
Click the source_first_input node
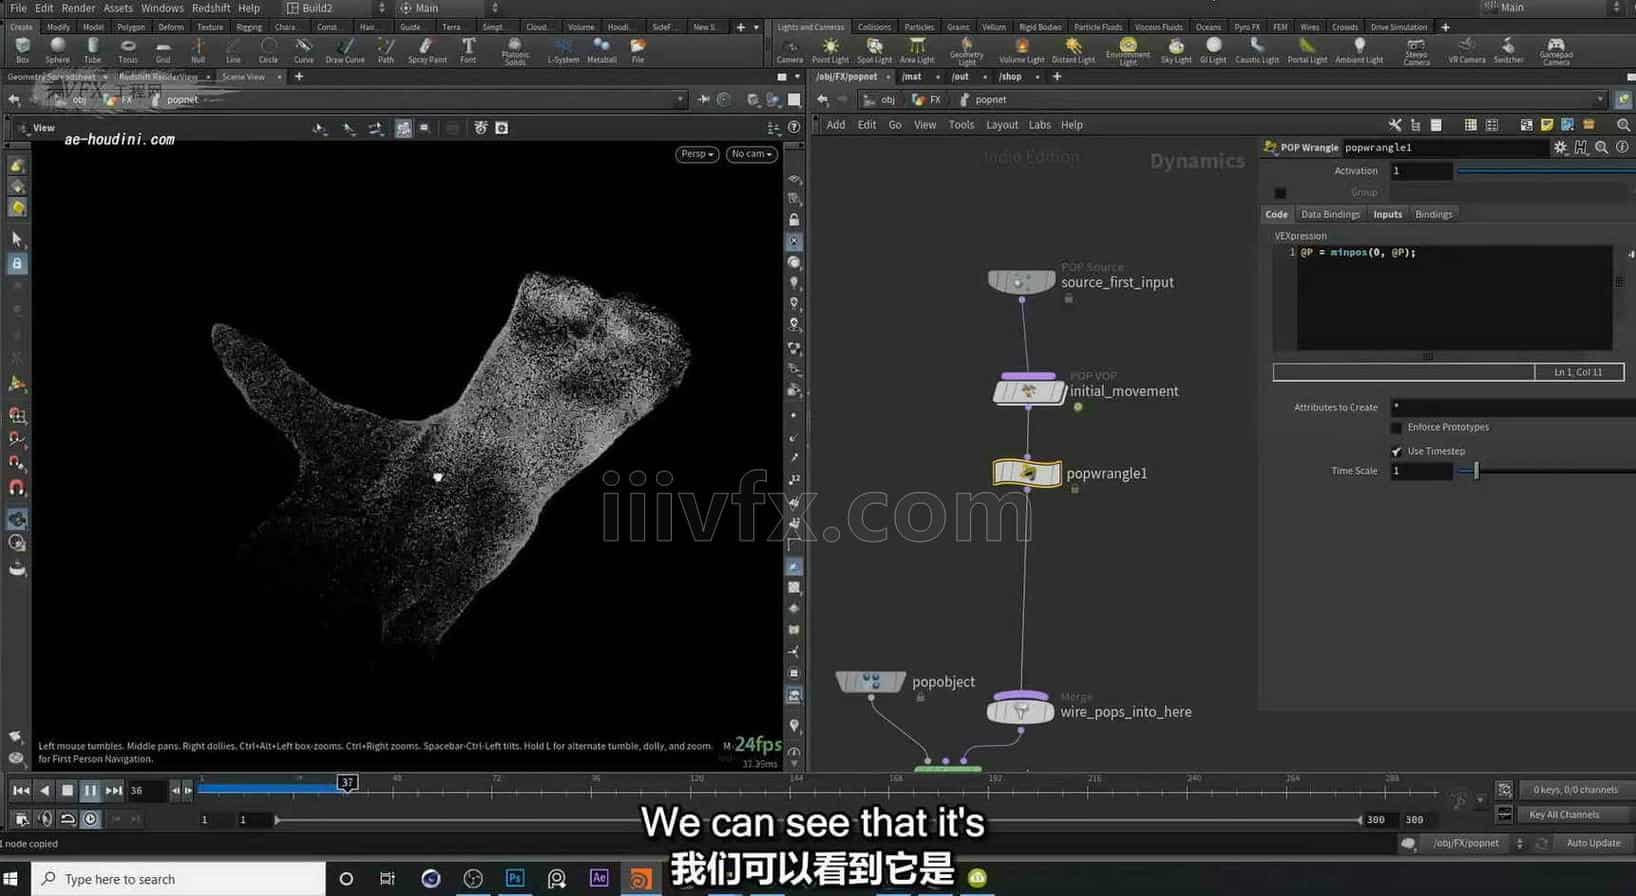(x=1021, y=281)
